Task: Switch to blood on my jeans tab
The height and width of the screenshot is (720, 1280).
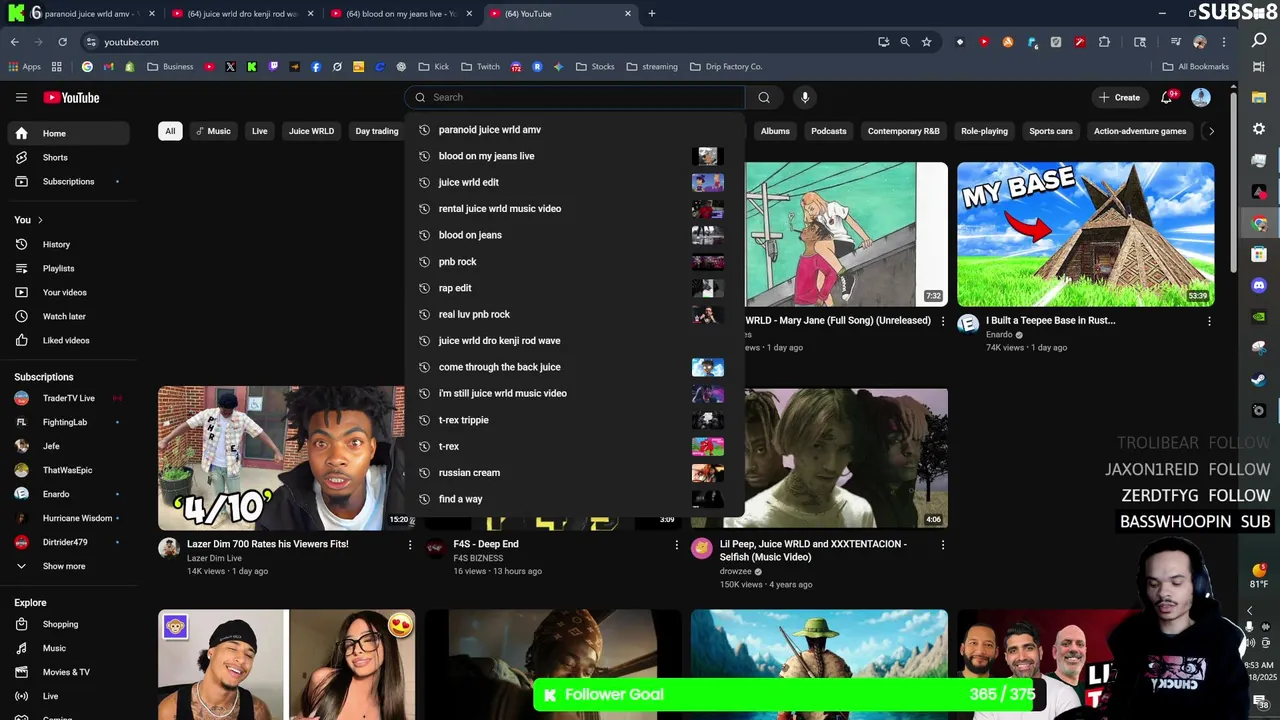Action: point(399,14)
